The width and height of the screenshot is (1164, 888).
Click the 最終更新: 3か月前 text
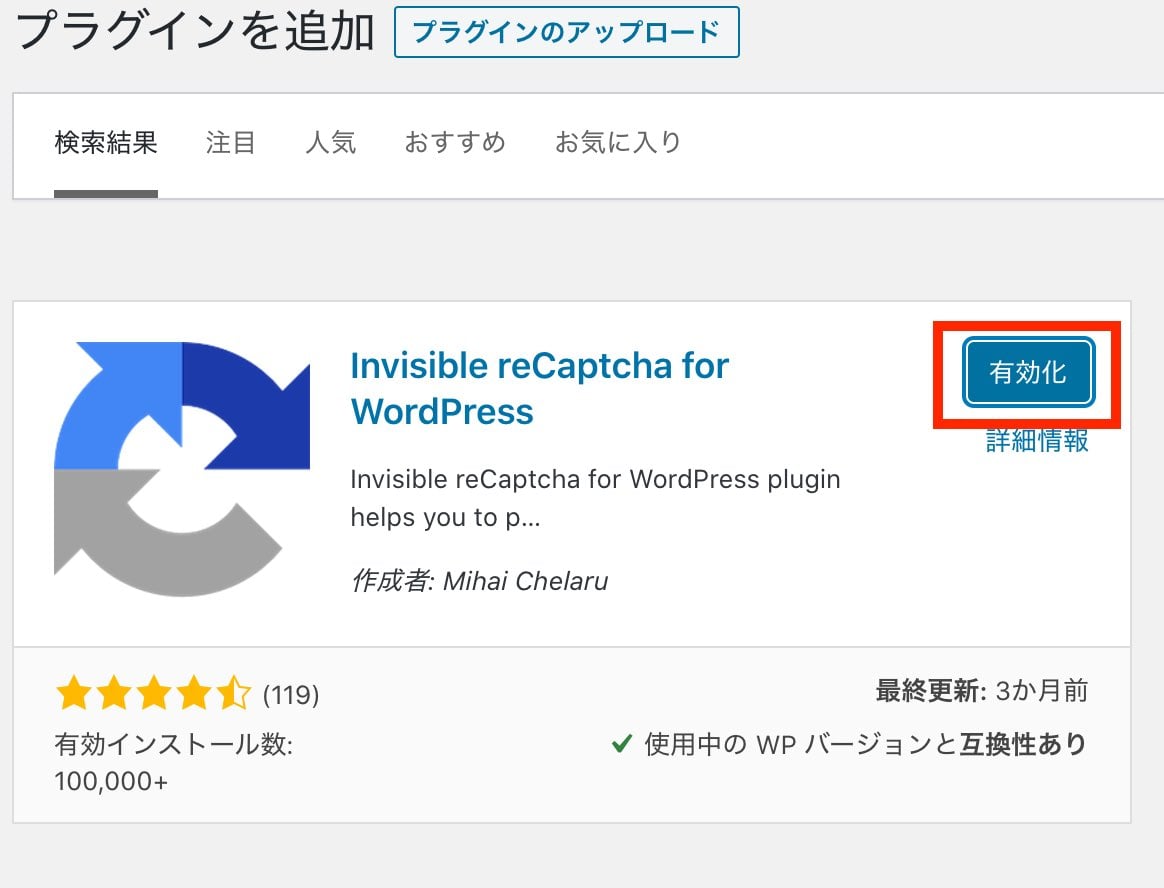click(x=981, y=691)
